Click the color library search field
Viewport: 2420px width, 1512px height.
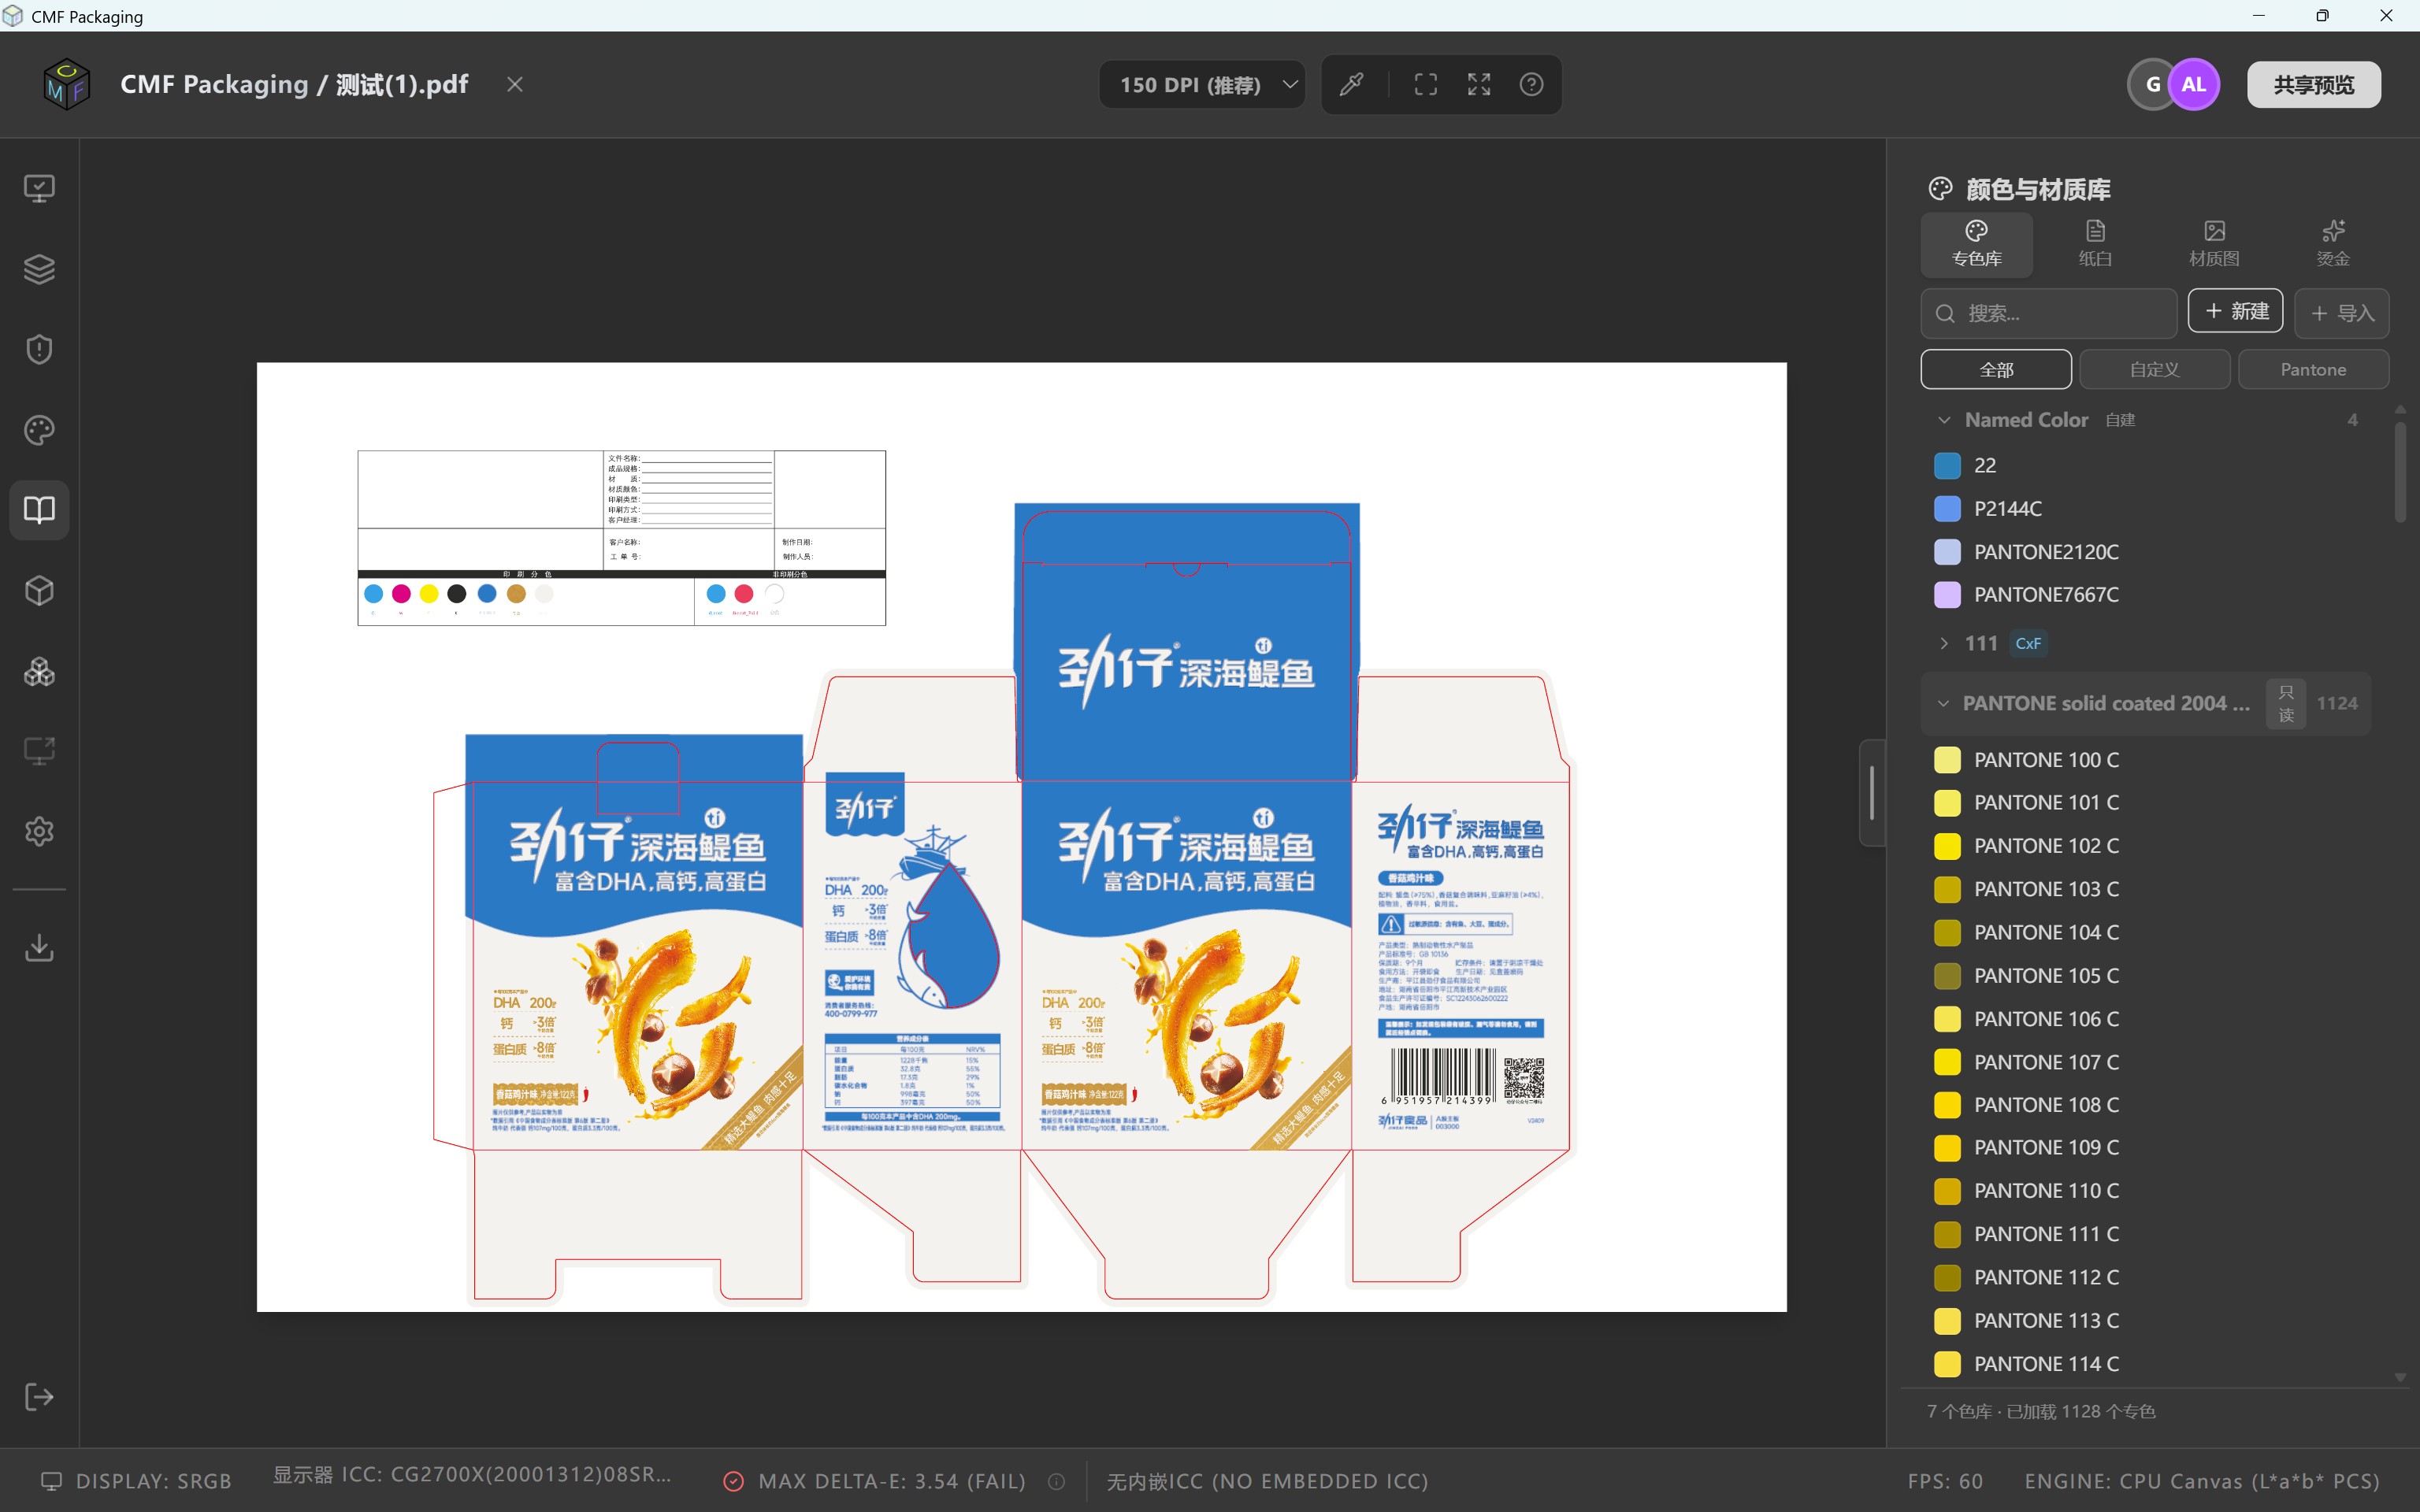[2049, 313]
